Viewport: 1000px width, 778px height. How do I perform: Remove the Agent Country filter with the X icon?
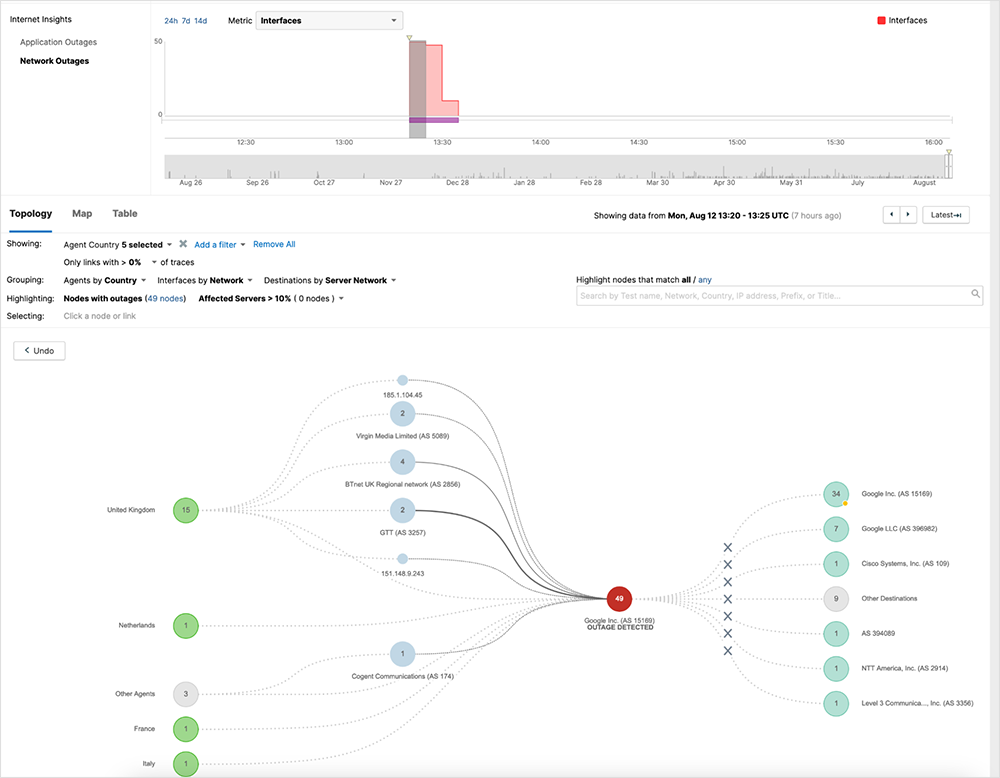pyautogui.click(x=183, y=244)
